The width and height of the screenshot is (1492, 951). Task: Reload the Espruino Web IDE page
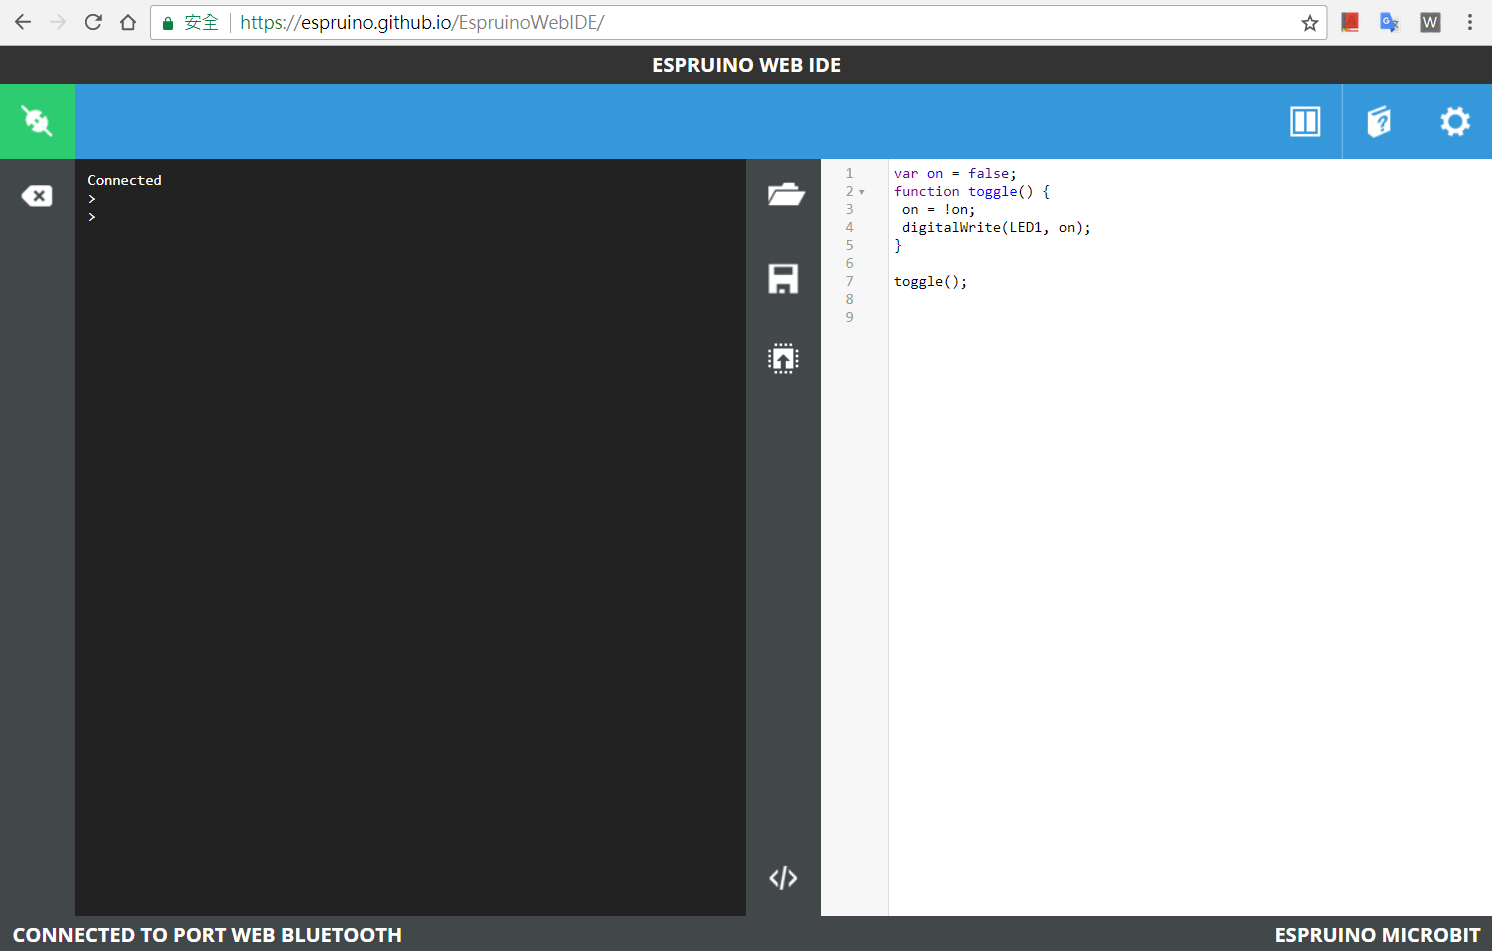[x=92, y=22]
